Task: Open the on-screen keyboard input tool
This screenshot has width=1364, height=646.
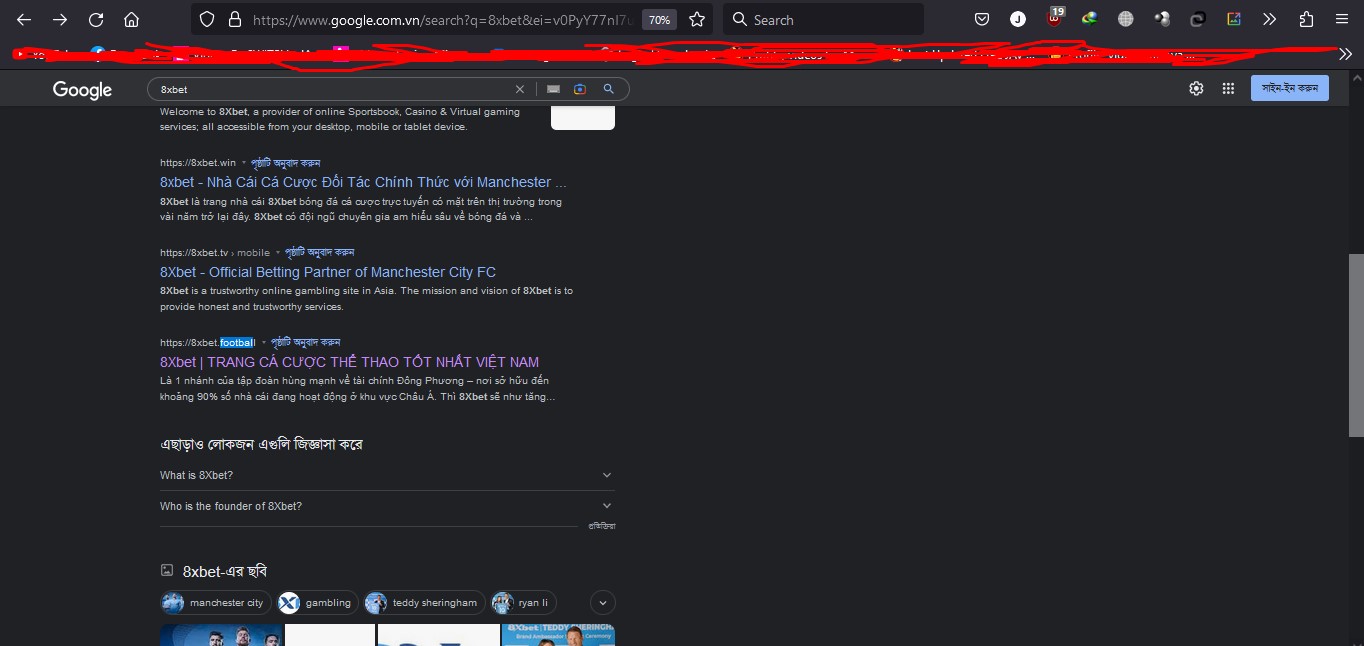Action: [553, 89]
